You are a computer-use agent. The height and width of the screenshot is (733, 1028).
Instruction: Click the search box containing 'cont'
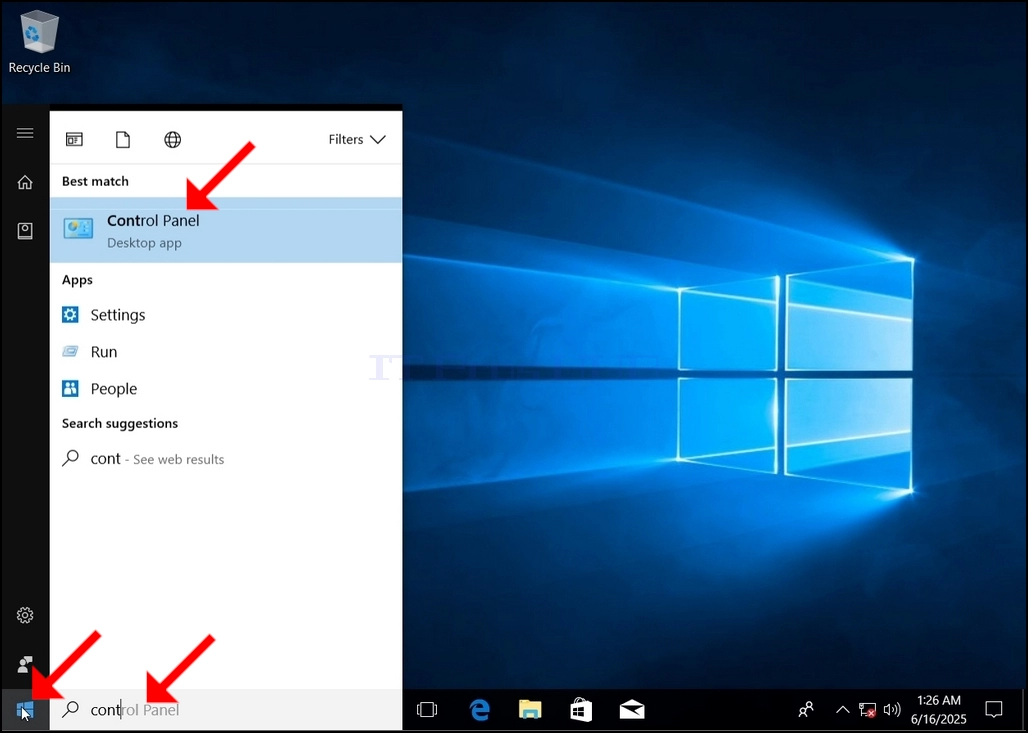tap(226, 709)
